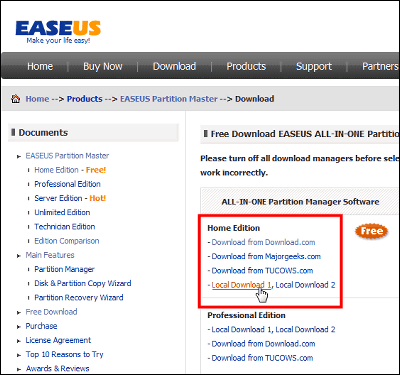Image resolution: width=400 pixels, height=375 pixels.
Task: Open Edition Comparison sidebar link
Action: (x=67, y=241)
